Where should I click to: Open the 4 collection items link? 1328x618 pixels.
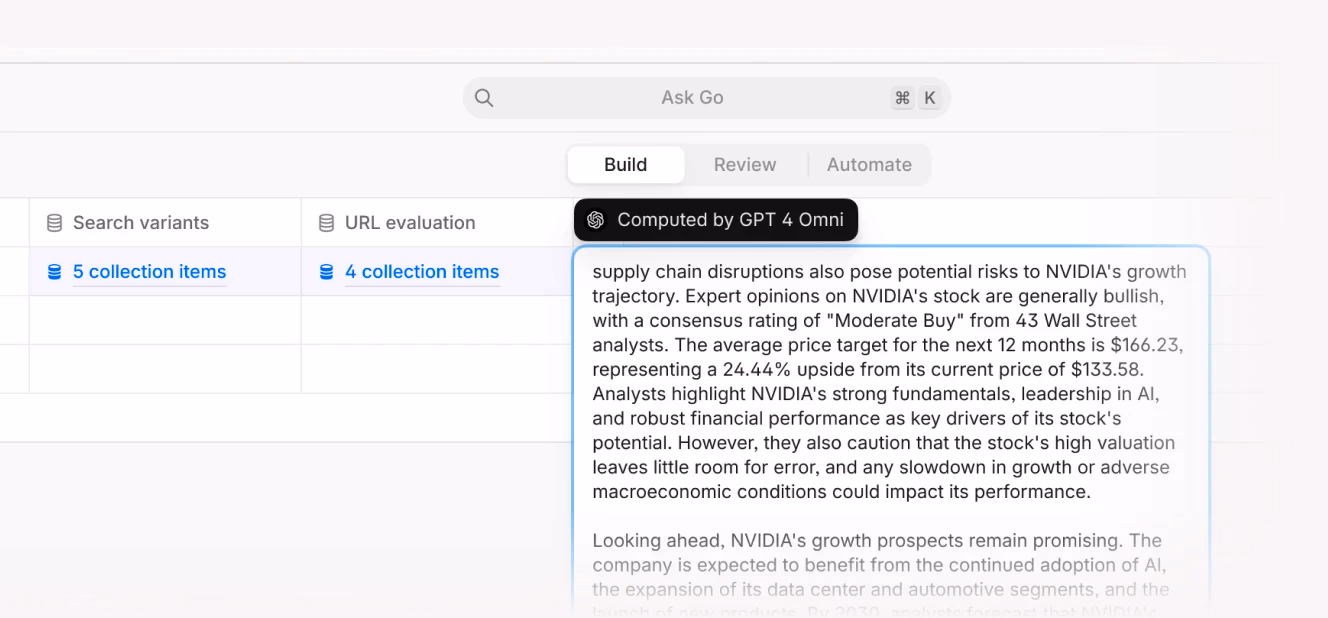(x=422, y=272)
